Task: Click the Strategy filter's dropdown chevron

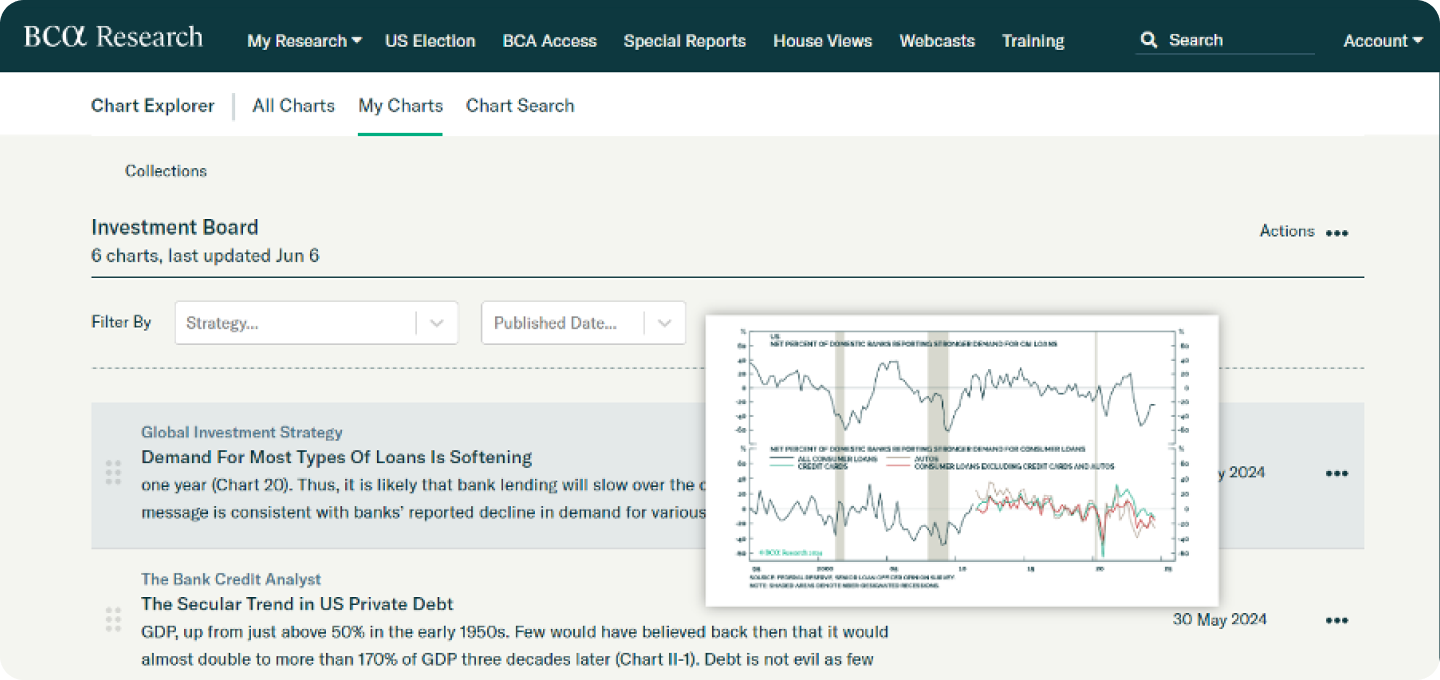Action: [436, 322]
